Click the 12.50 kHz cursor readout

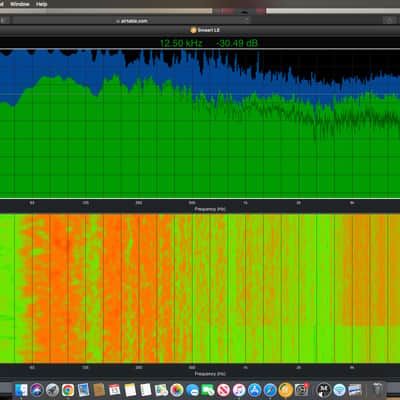coord(181,43)
